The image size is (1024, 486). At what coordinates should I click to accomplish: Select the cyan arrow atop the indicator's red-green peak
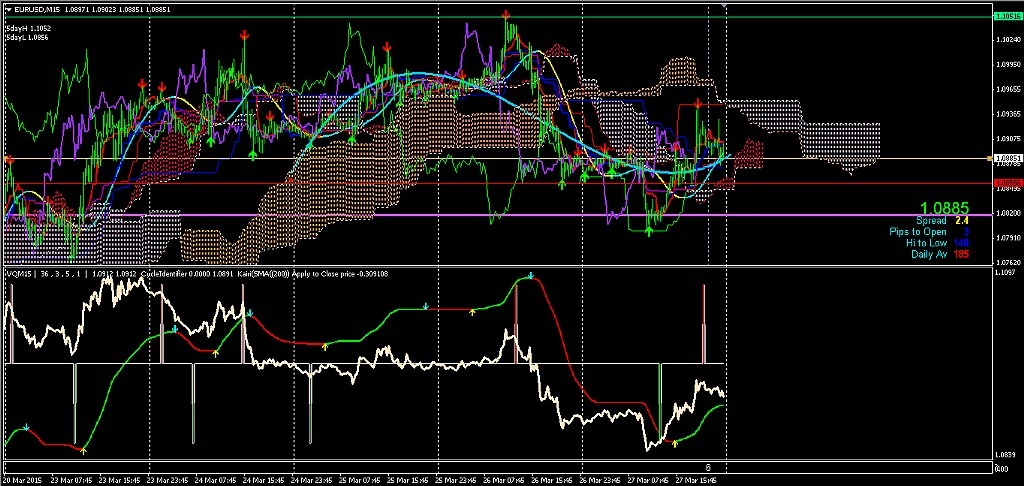click(x=531, y=275)
